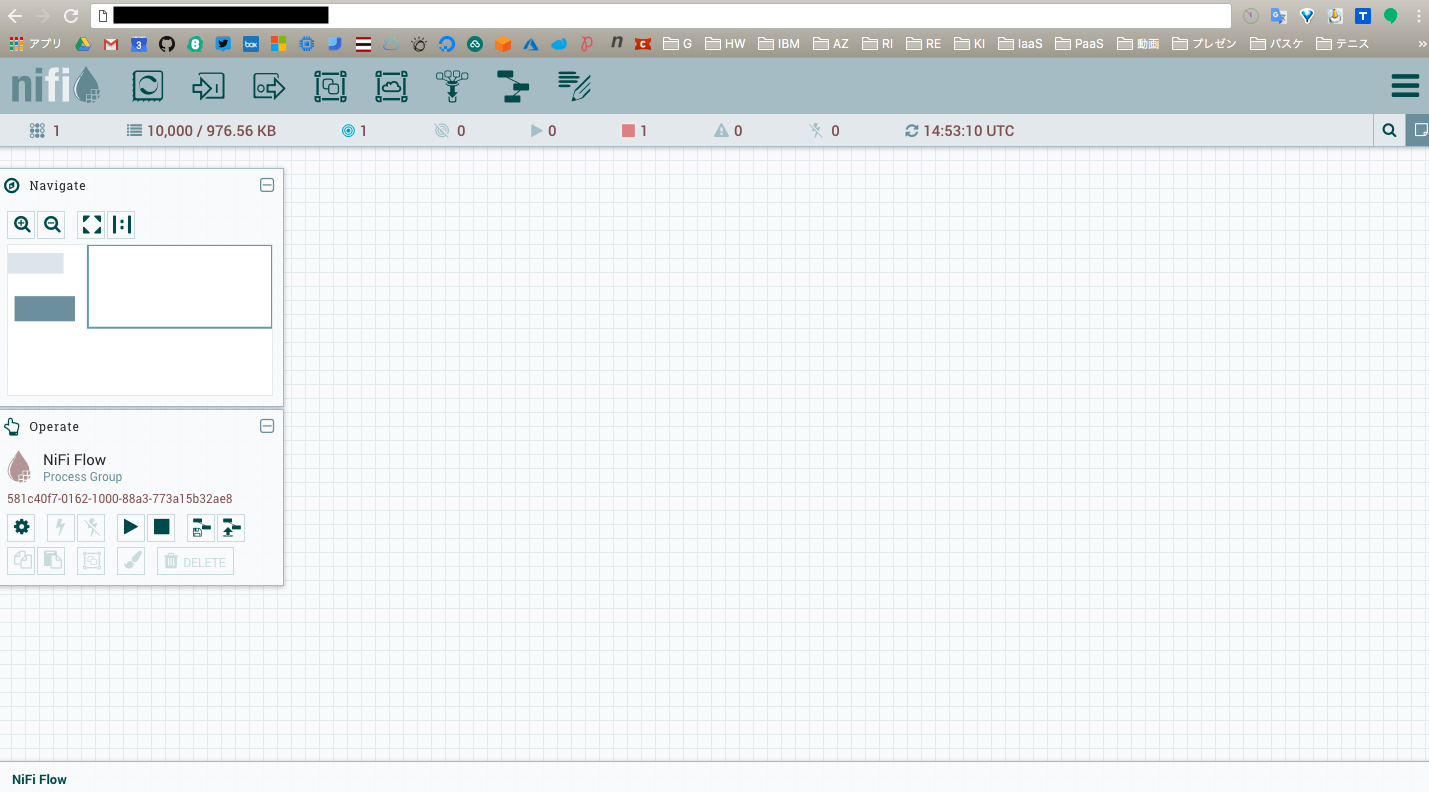Collapse the Operate panel
Screen dimensions: 1429x792
pyautogui.click(x=267, y=426)
